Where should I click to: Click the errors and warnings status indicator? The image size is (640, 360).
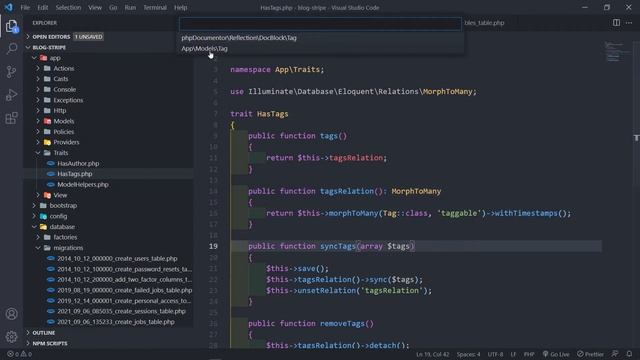click(x=19, y=354)
